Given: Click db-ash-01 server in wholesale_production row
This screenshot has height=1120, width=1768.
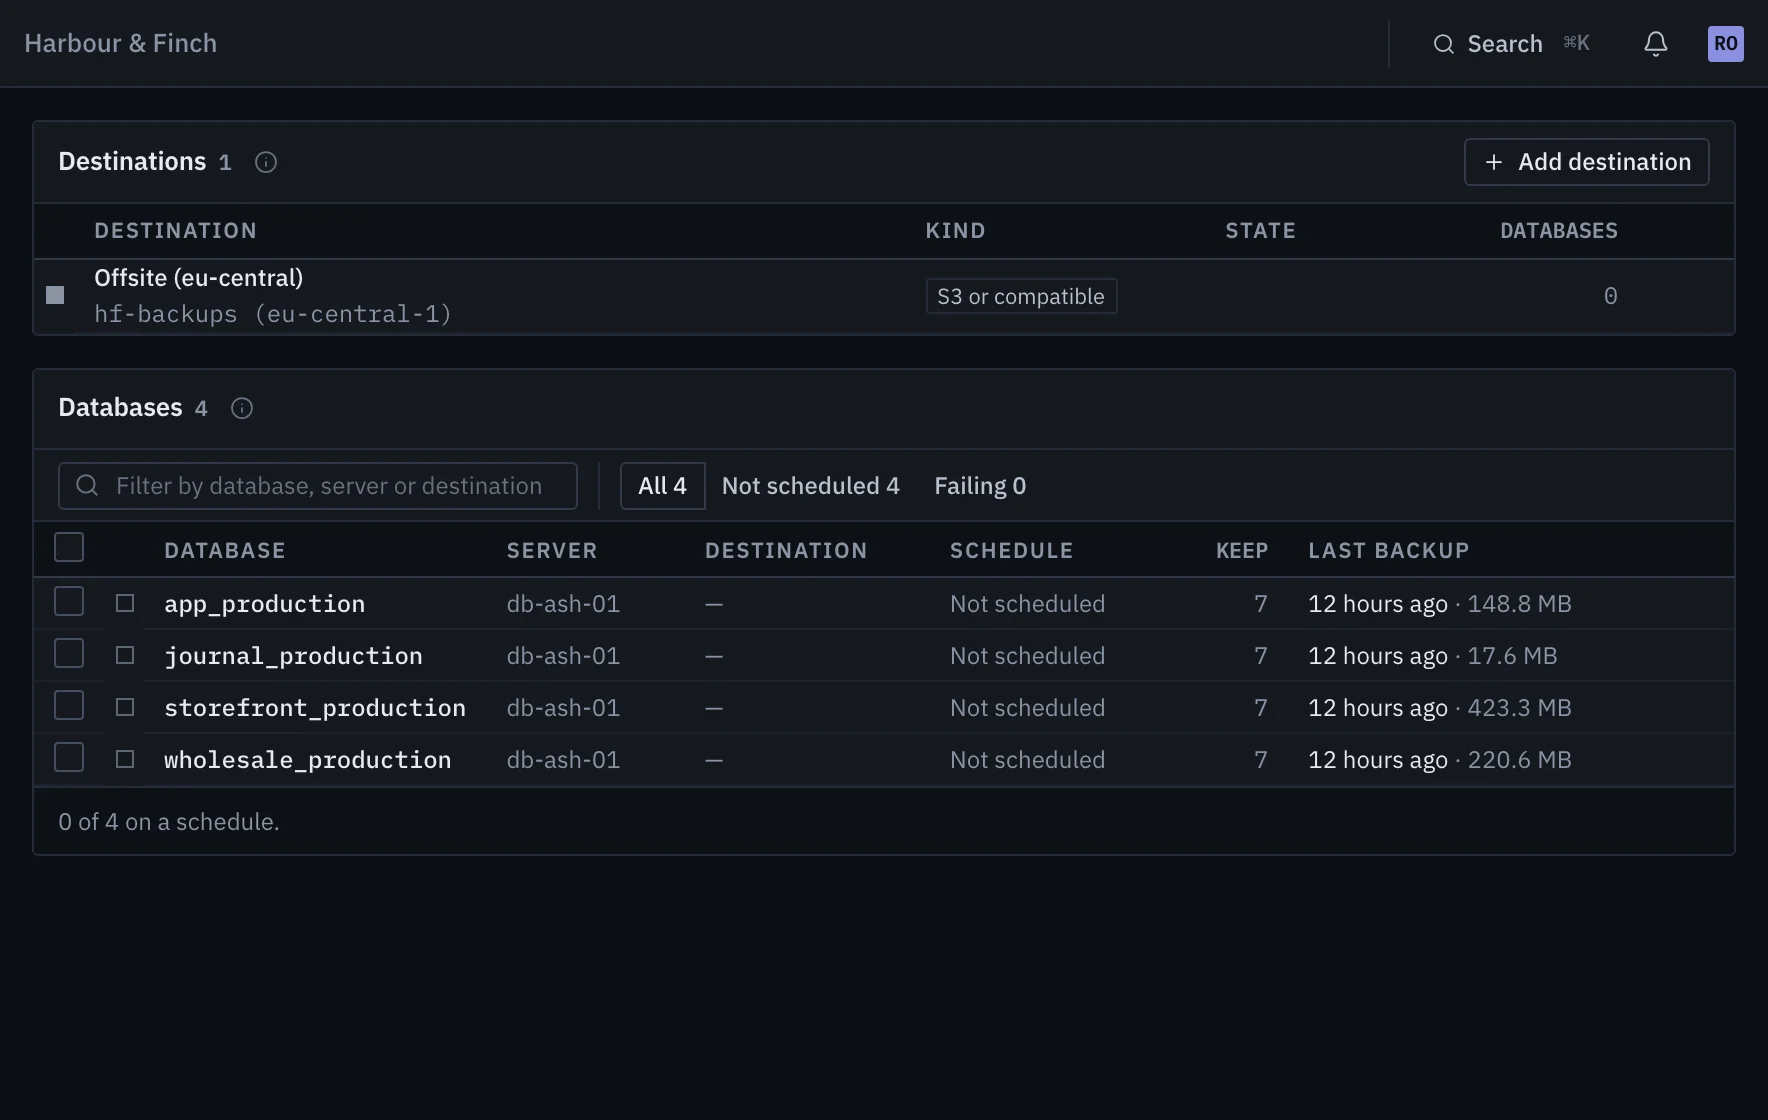Looking at the screenshot, I should (563, 760).
